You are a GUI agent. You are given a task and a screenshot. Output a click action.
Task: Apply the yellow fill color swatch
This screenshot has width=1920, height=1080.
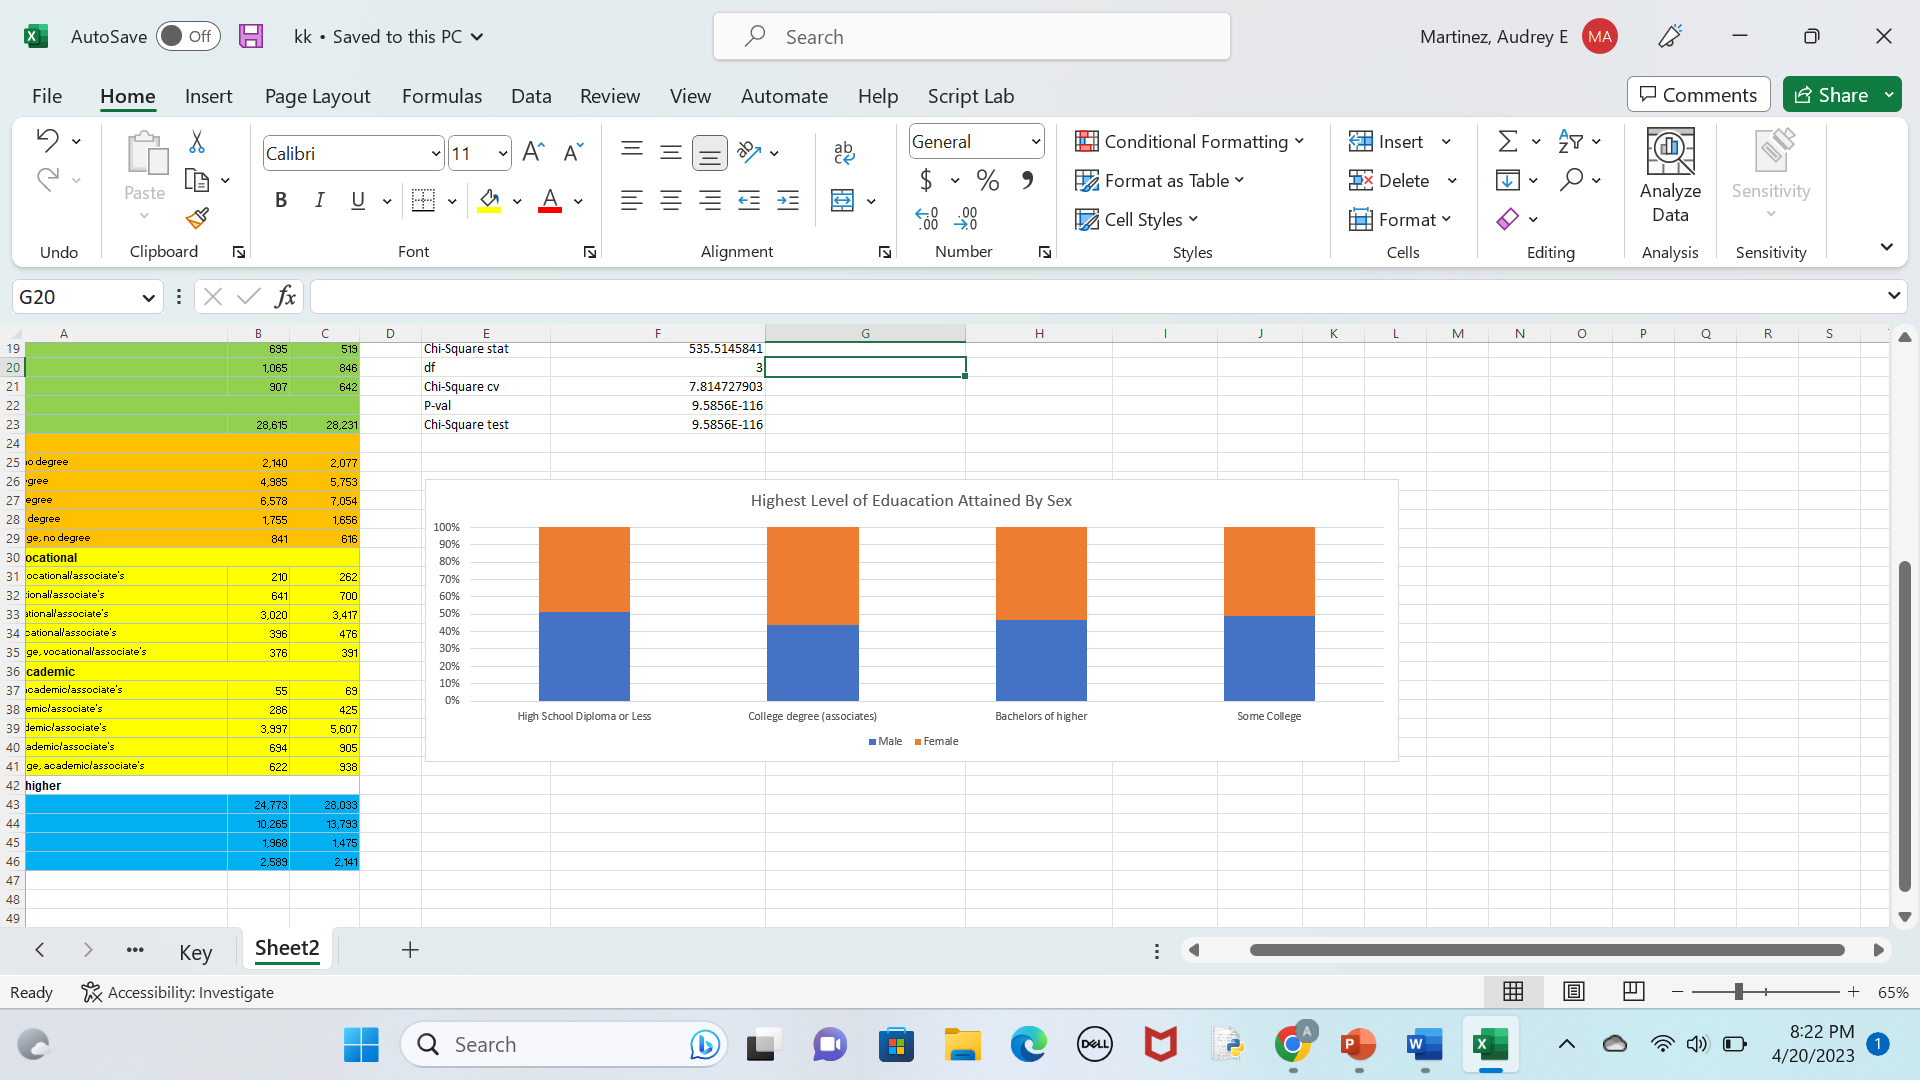[489, 200]
